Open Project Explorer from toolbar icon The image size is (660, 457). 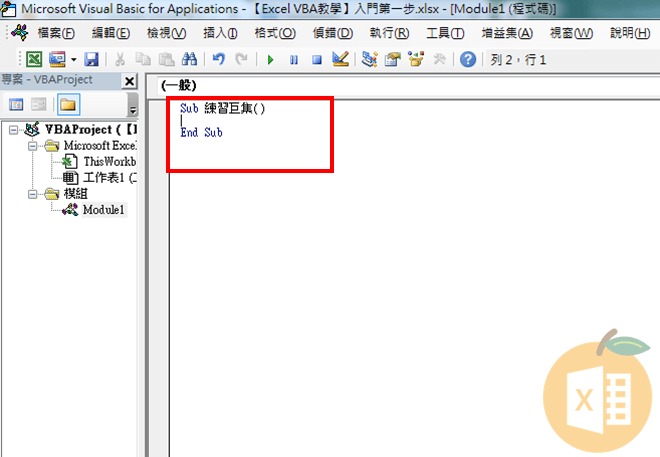pos(370,60)
